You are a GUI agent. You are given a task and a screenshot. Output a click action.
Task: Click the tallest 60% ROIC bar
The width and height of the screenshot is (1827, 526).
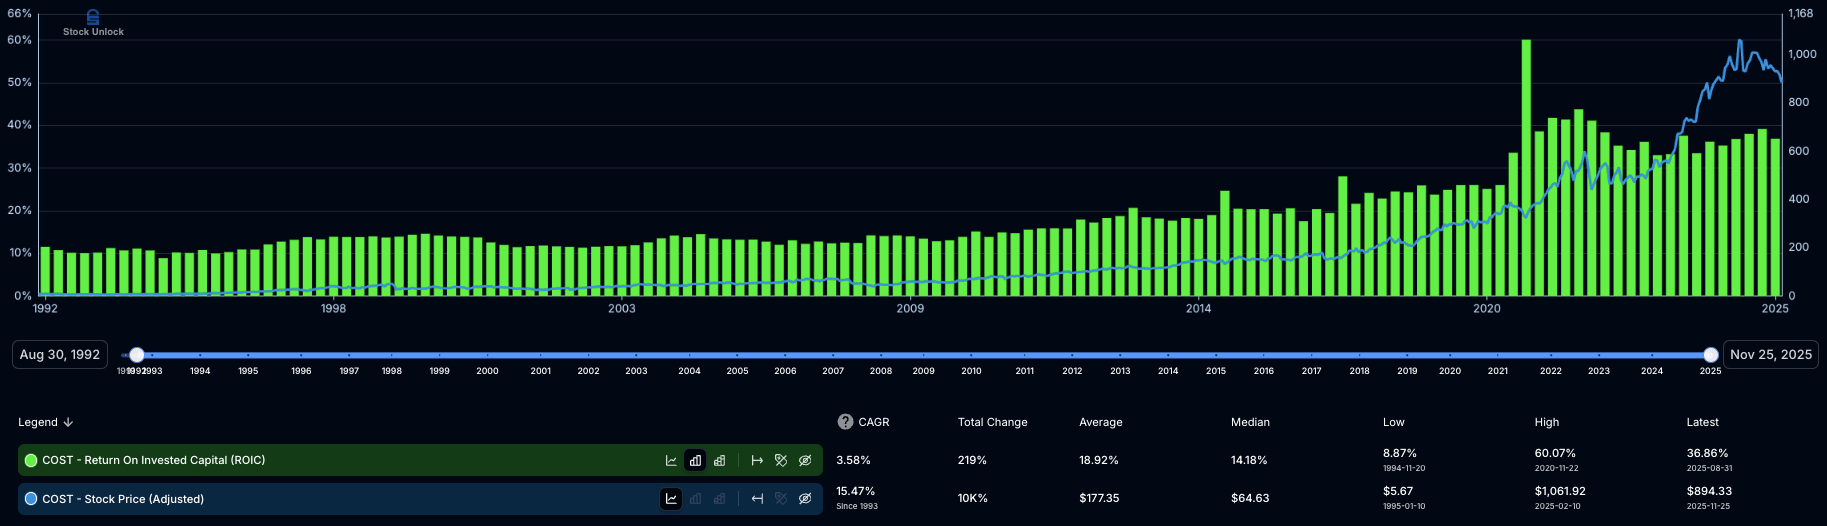[x=1526, y=168]
